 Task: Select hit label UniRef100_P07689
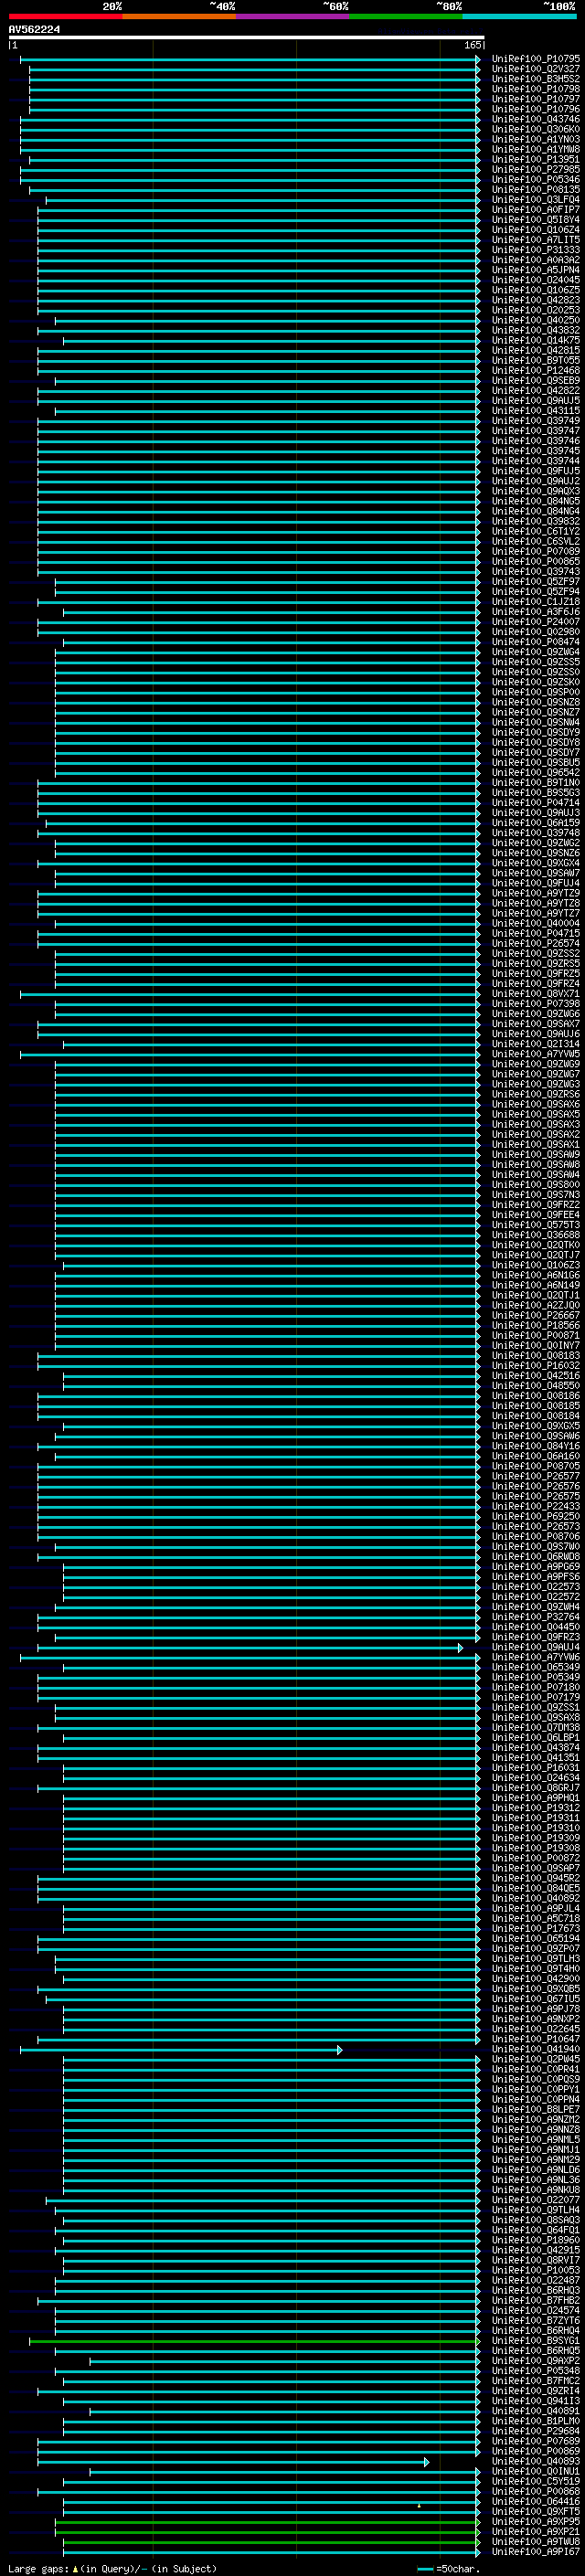(x=535, y=2440)
